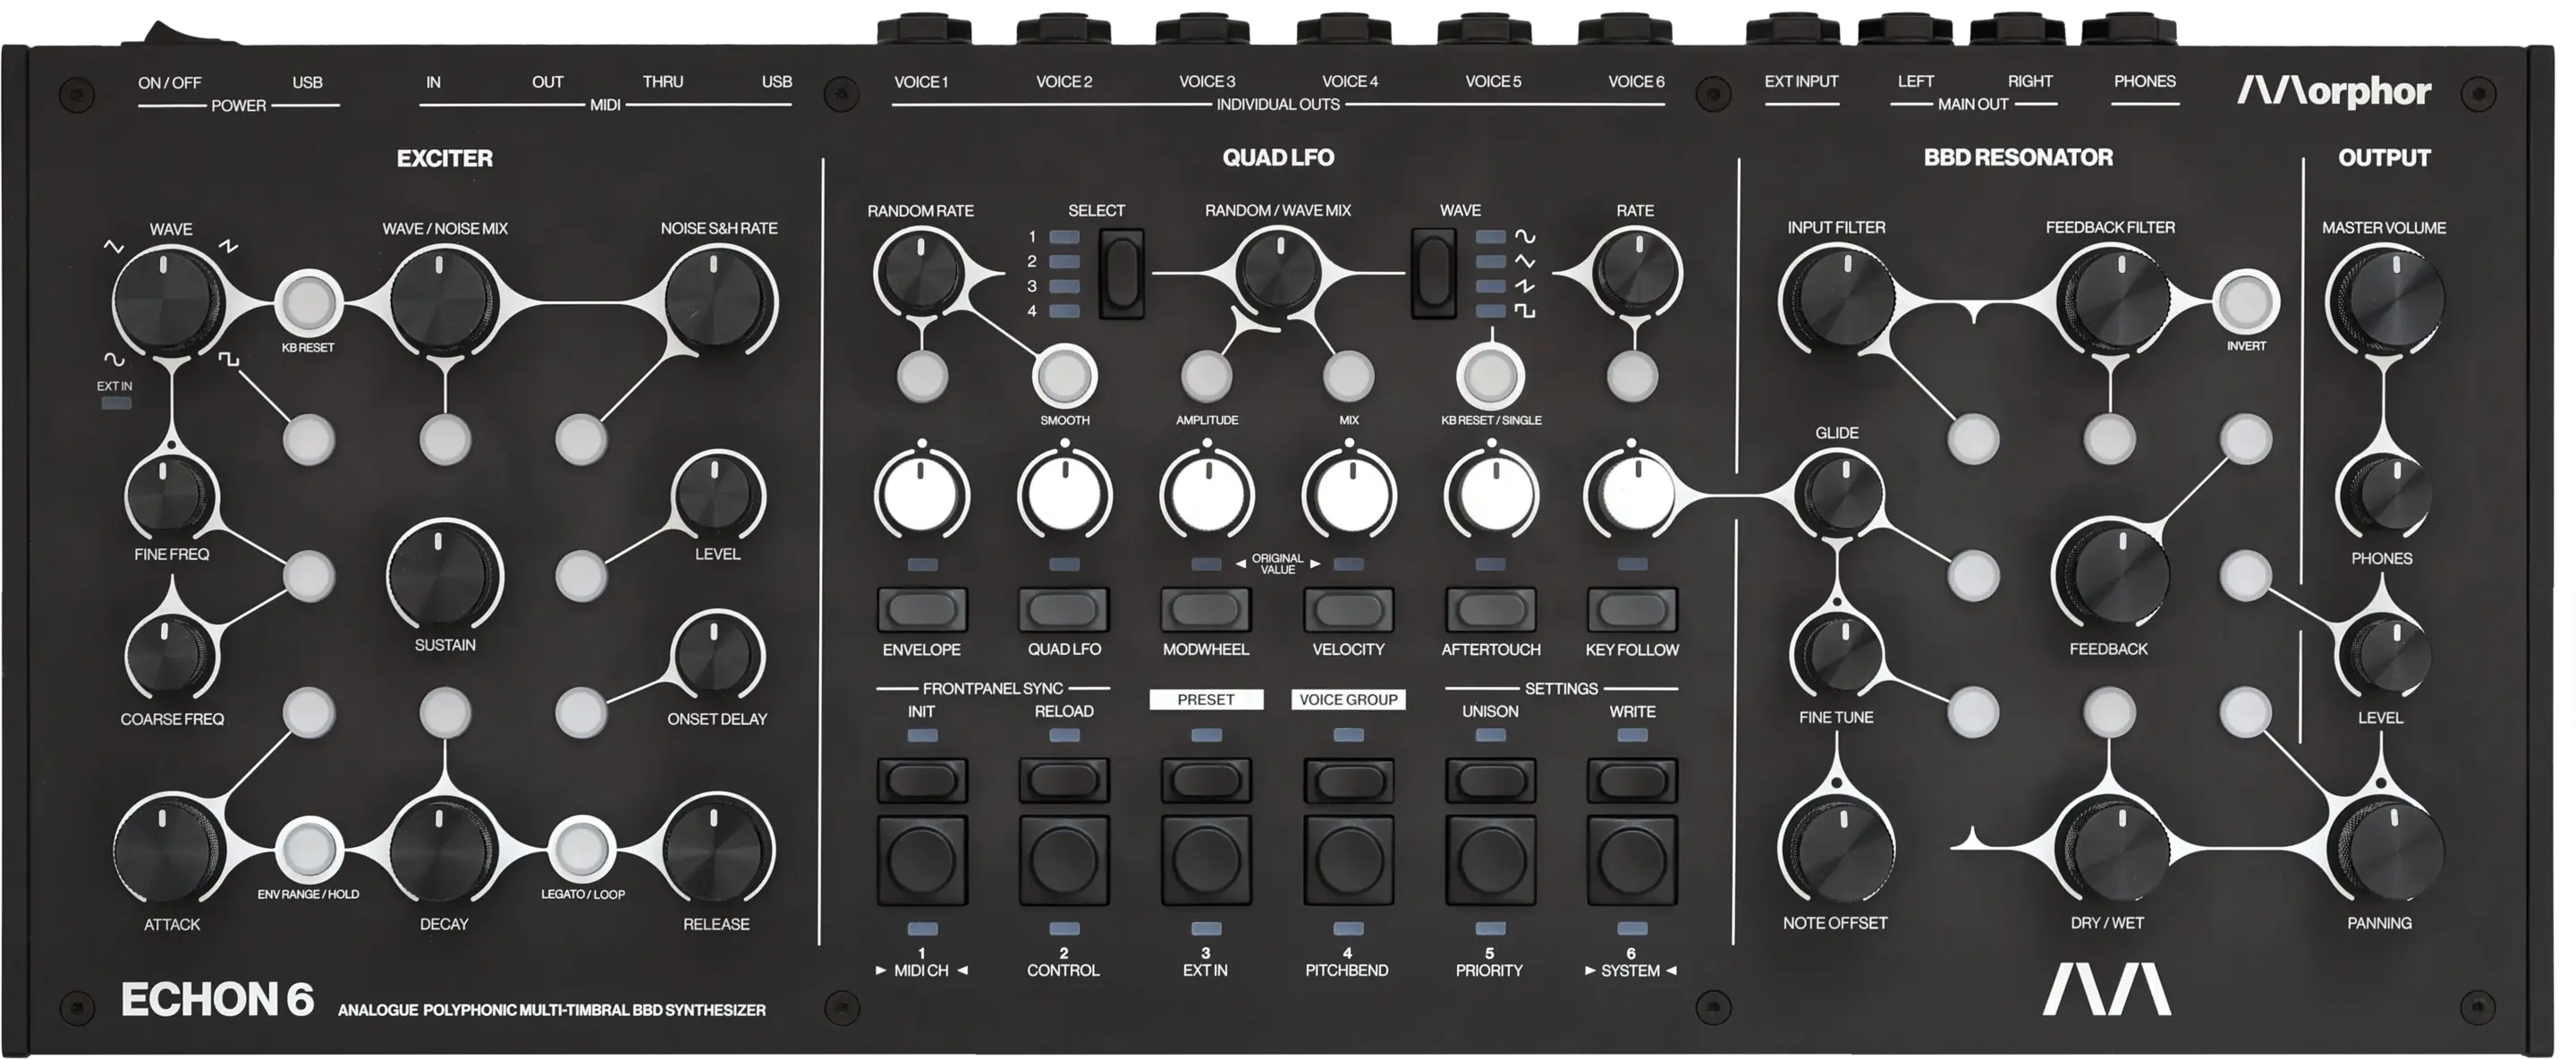
Task: Click the RANDOM / WAVE MIX knob
Action: pos(1277,273)
